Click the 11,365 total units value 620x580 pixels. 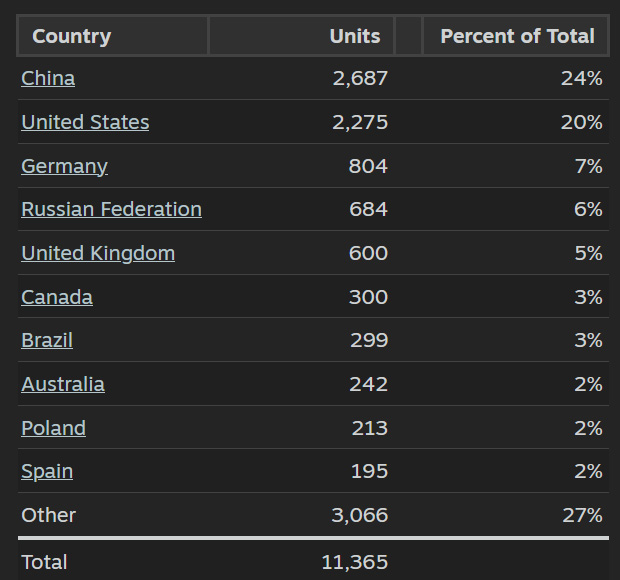pos(355,562)
